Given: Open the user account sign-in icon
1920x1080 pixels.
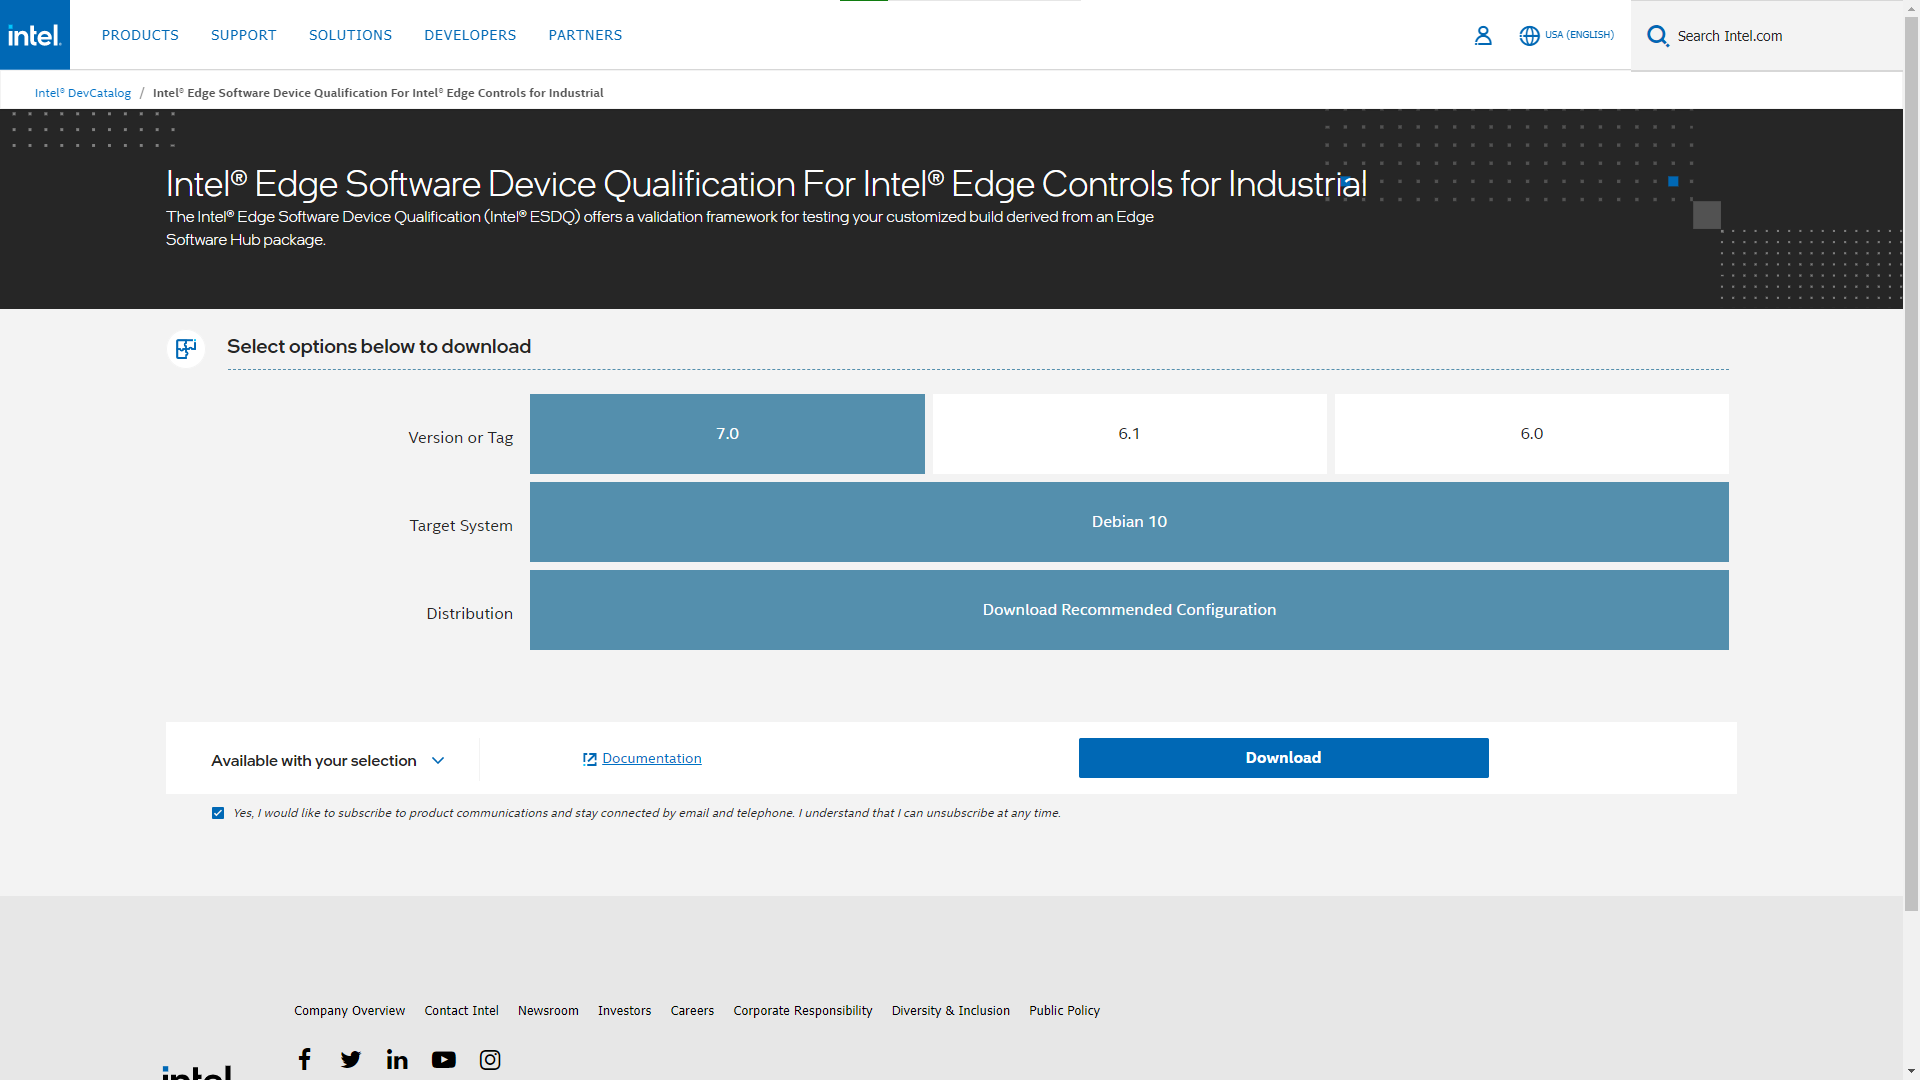Looking at the screenshot, I should (1483, 36).
